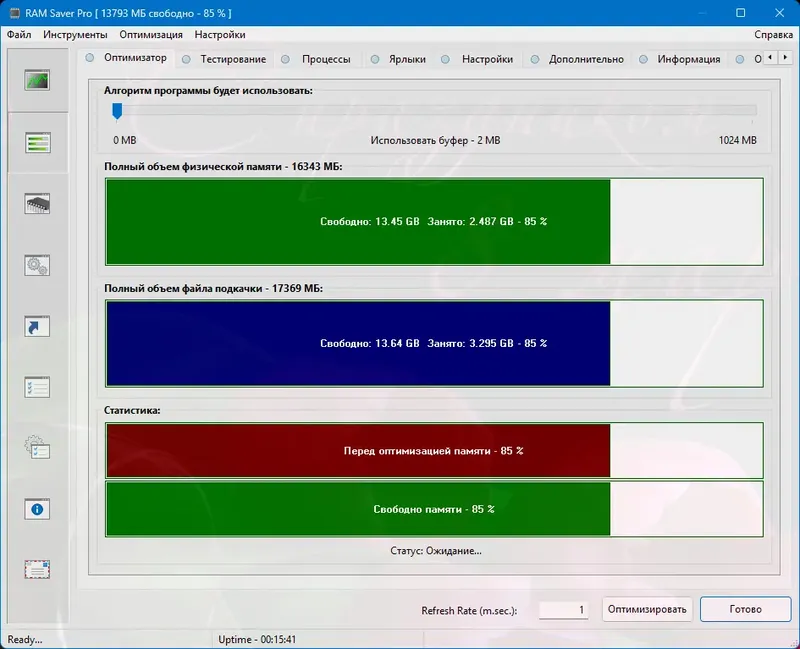Open the RAM chip sidebar icon
The width and height of the screenshot is (800, 649).
[x=37, y=204]
